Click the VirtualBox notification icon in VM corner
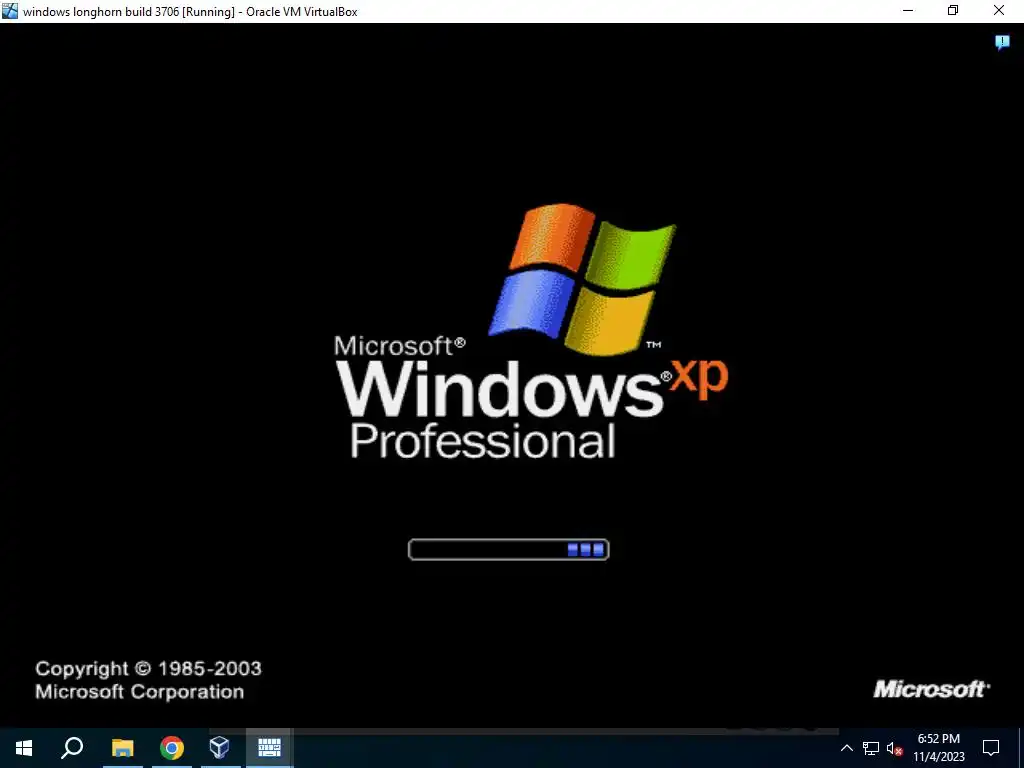This screenshot has width=1024, height=768. (1002, 43)
